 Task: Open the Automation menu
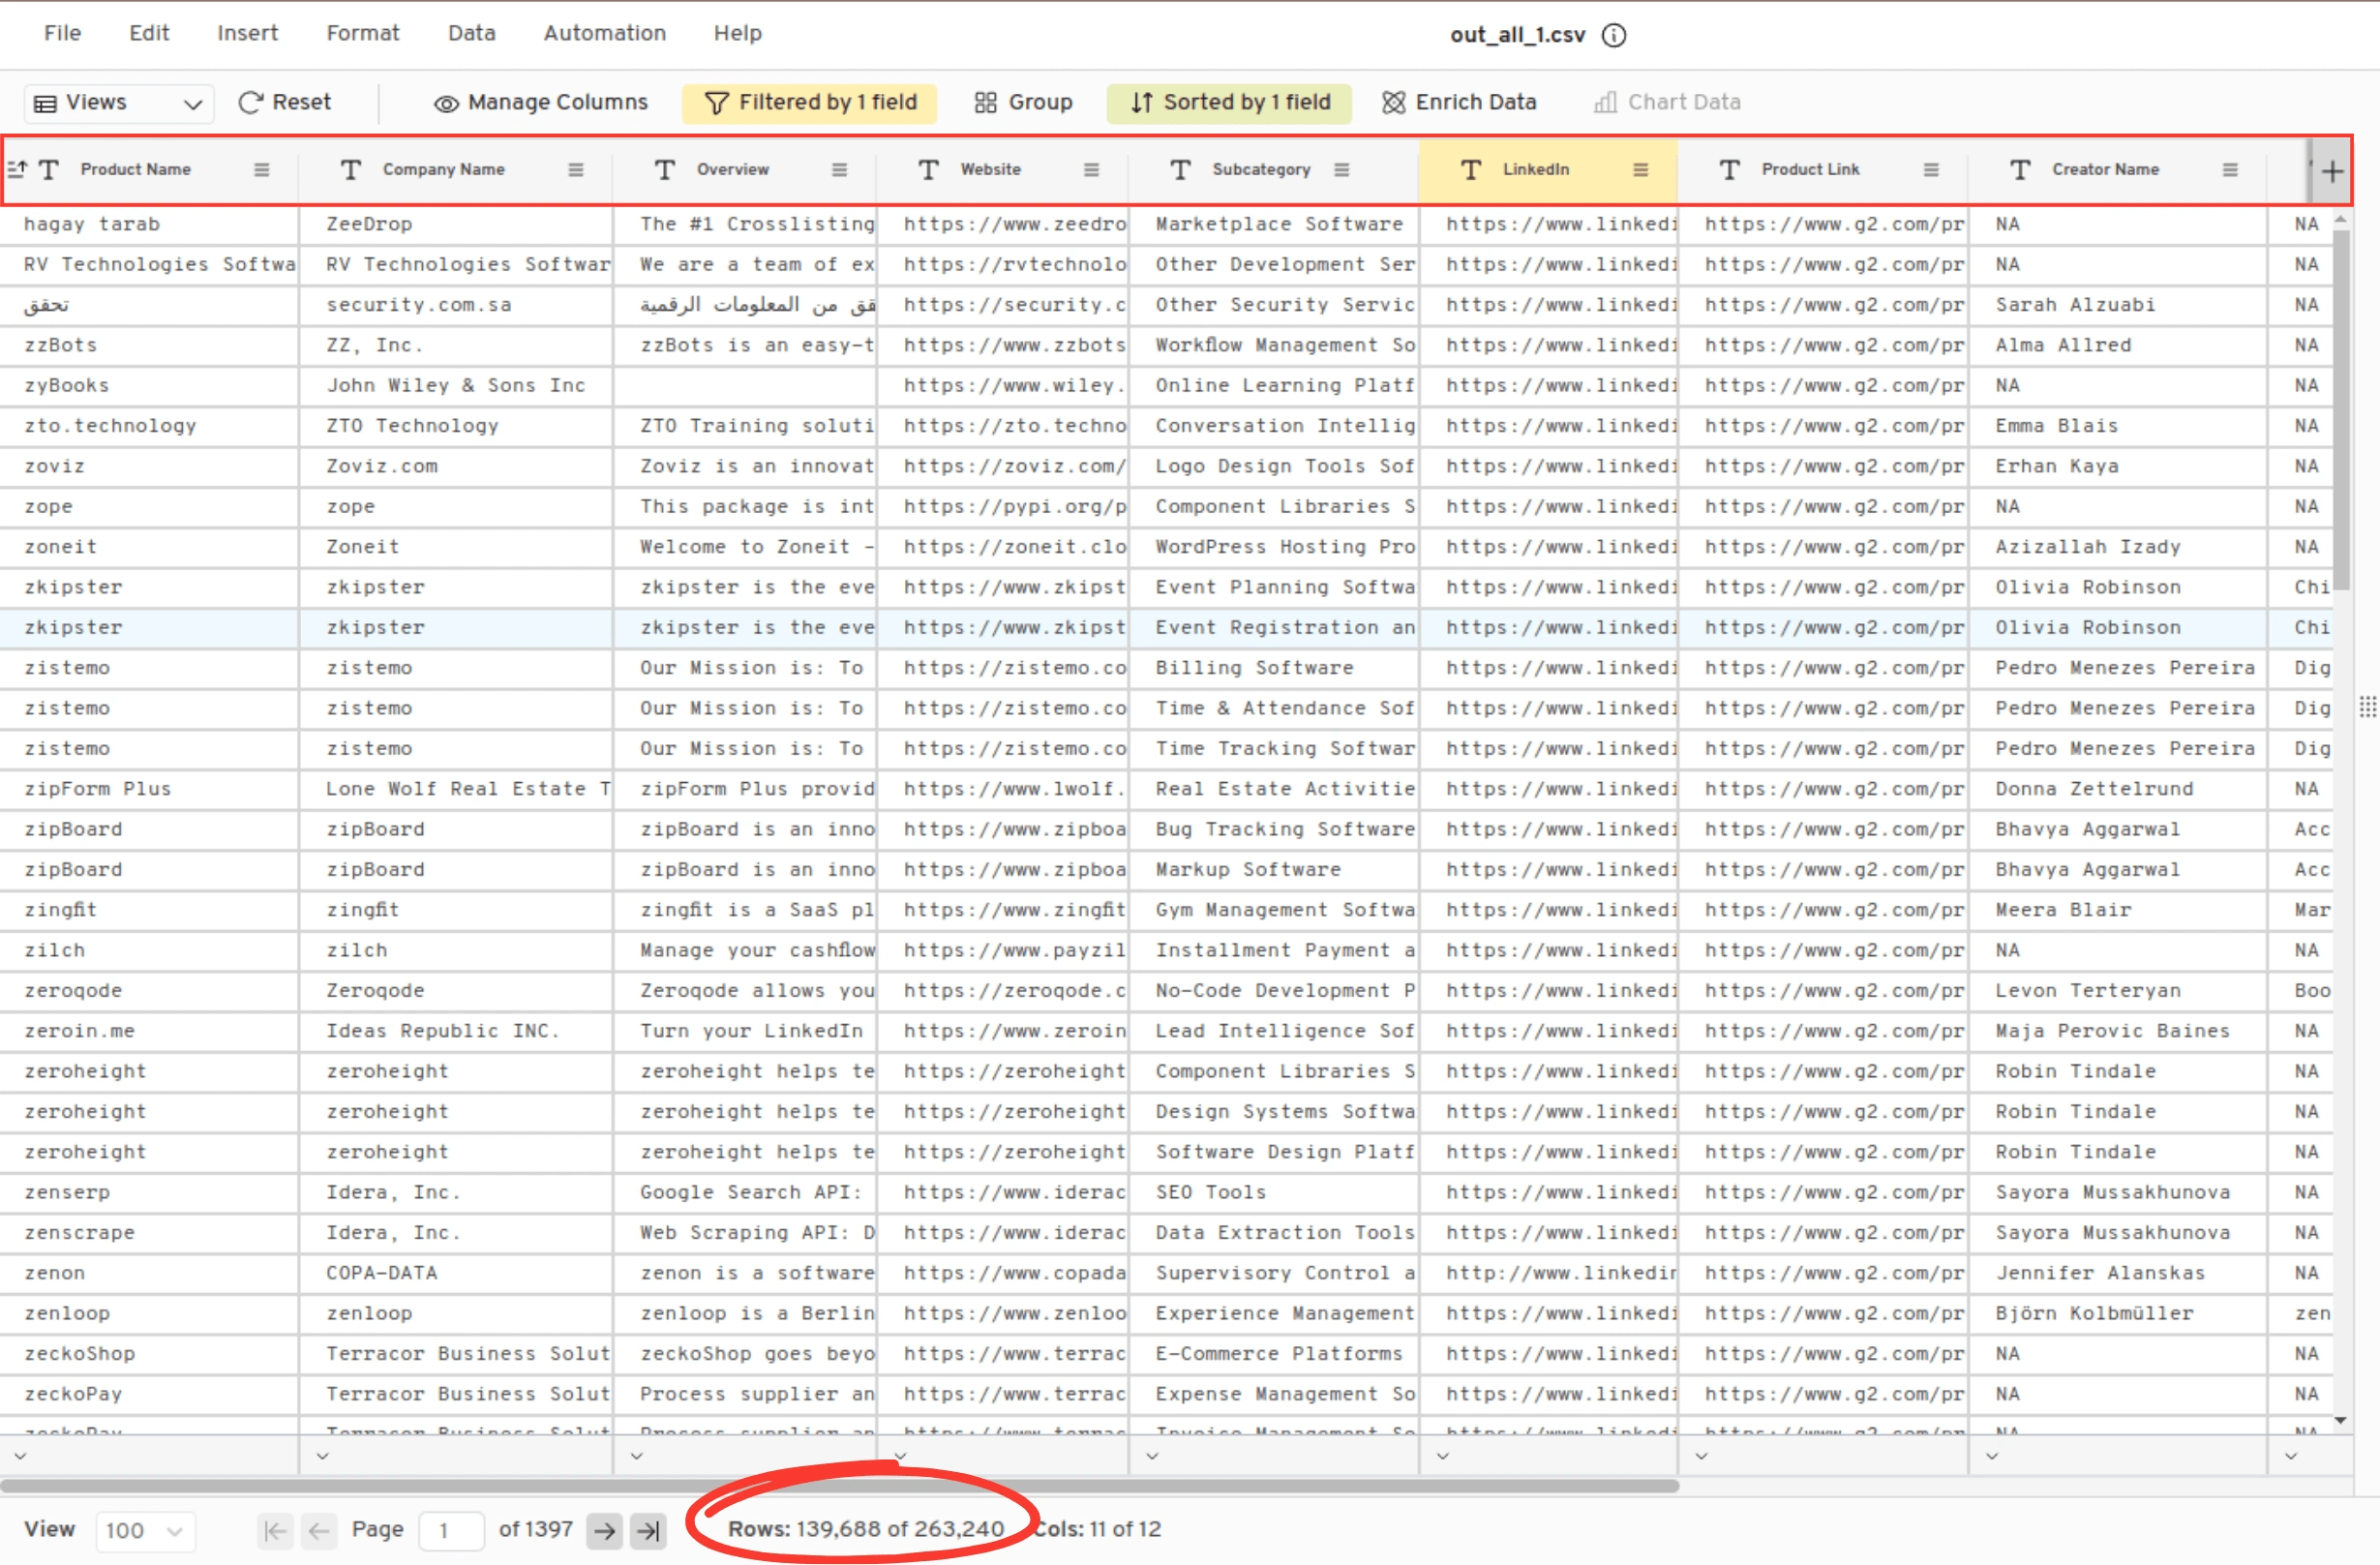604,33
